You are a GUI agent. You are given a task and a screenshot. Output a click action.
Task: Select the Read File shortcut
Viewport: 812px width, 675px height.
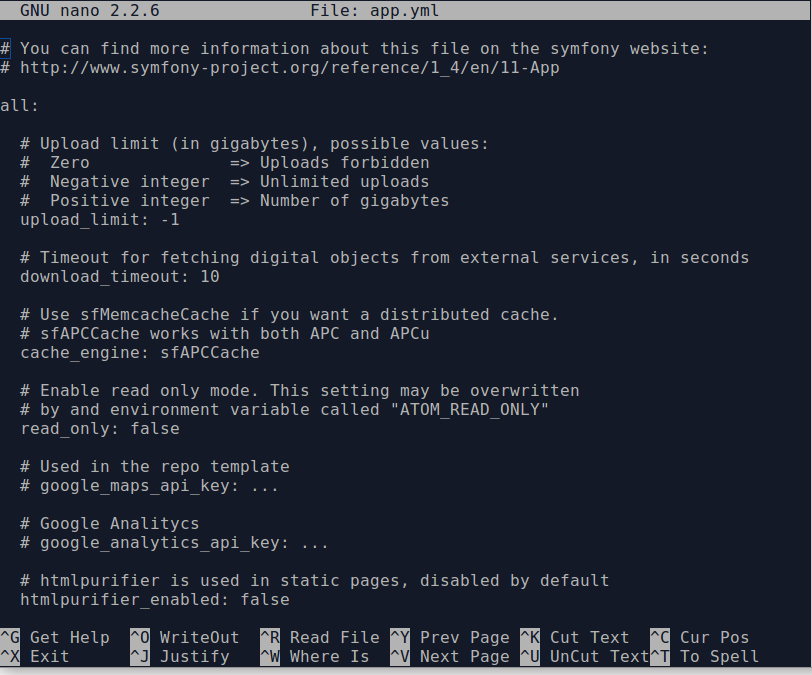click(334, 637)
